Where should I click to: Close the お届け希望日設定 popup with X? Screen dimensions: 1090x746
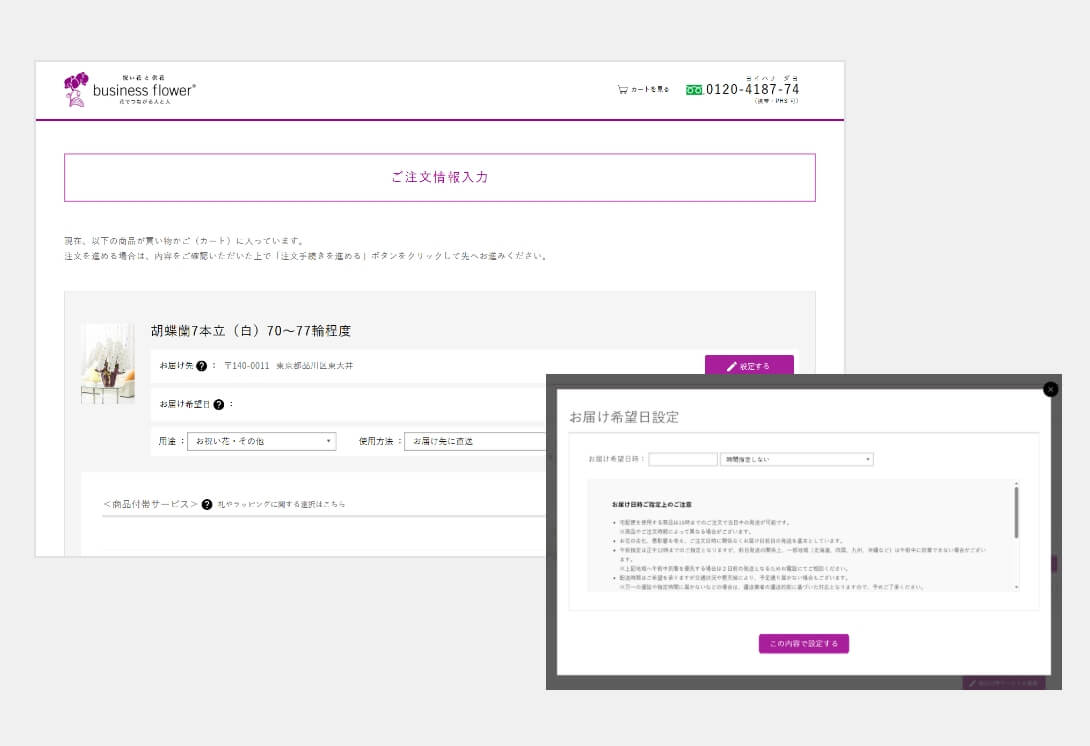click(1050, 389)
